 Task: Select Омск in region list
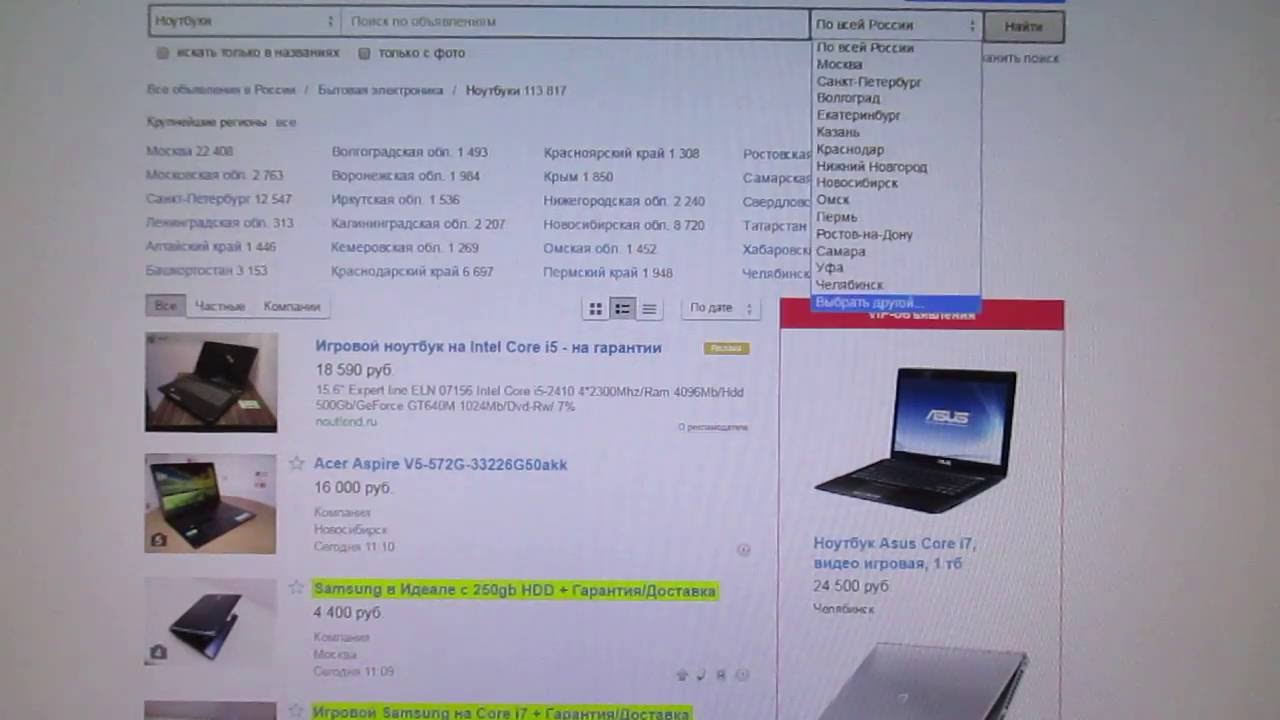click(x=833, y=200)
